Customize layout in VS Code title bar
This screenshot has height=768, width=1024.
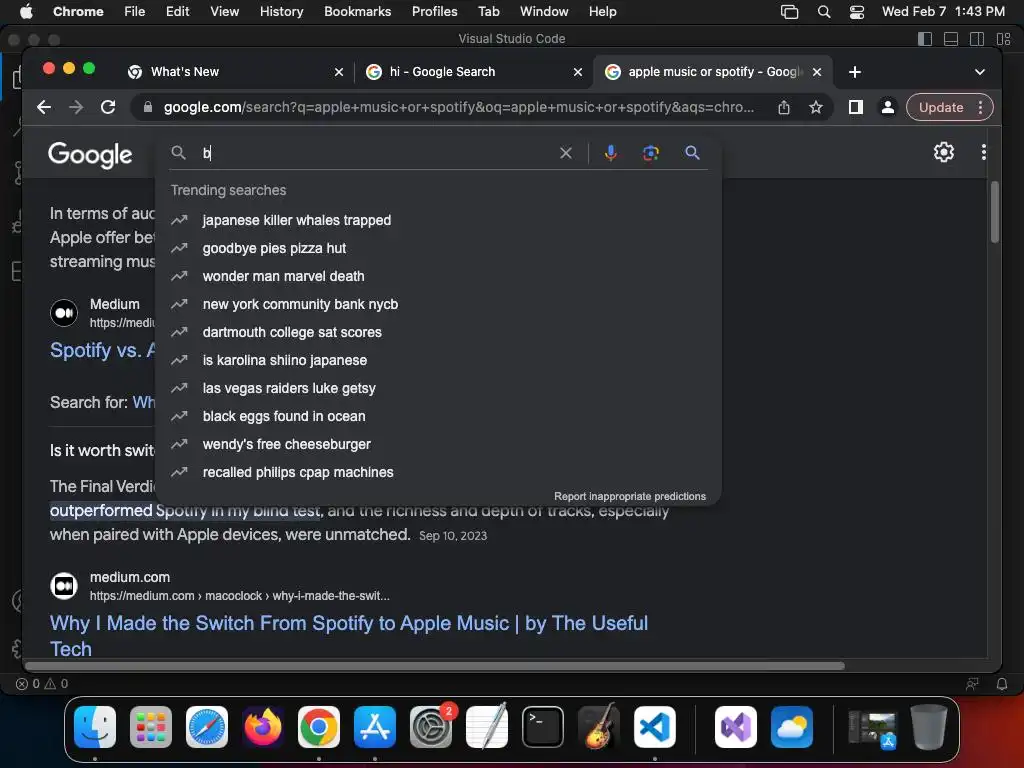[x=1004, y=39]
